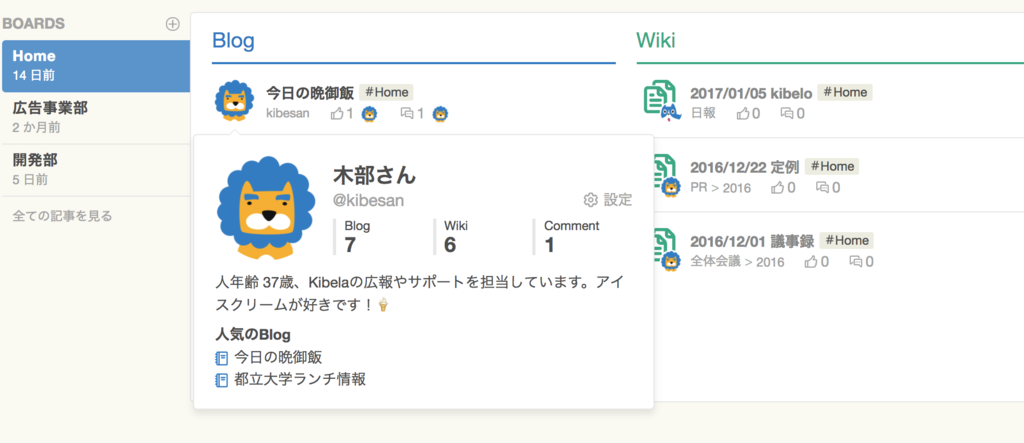
Task: Click kibesan author name under blog post
Action: (288, 114)
